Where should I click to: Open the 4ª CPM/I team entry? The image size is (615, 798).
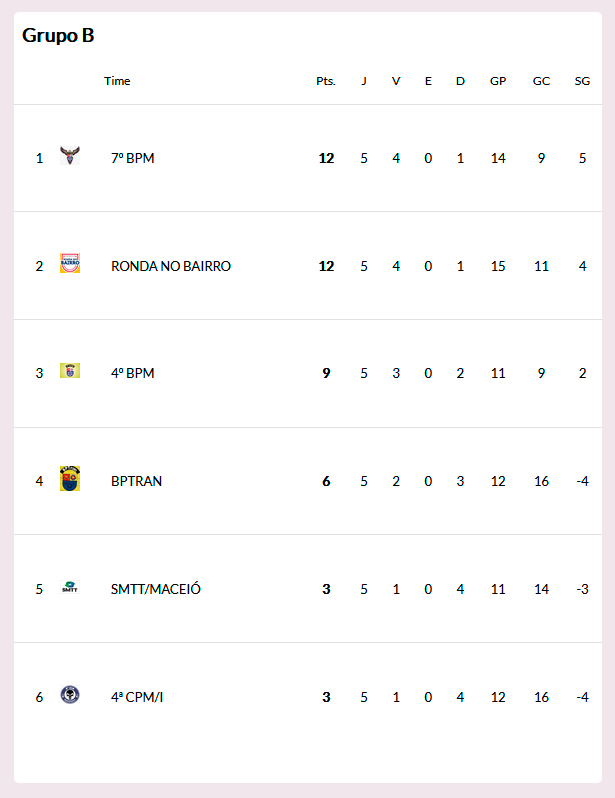[137, 697]
